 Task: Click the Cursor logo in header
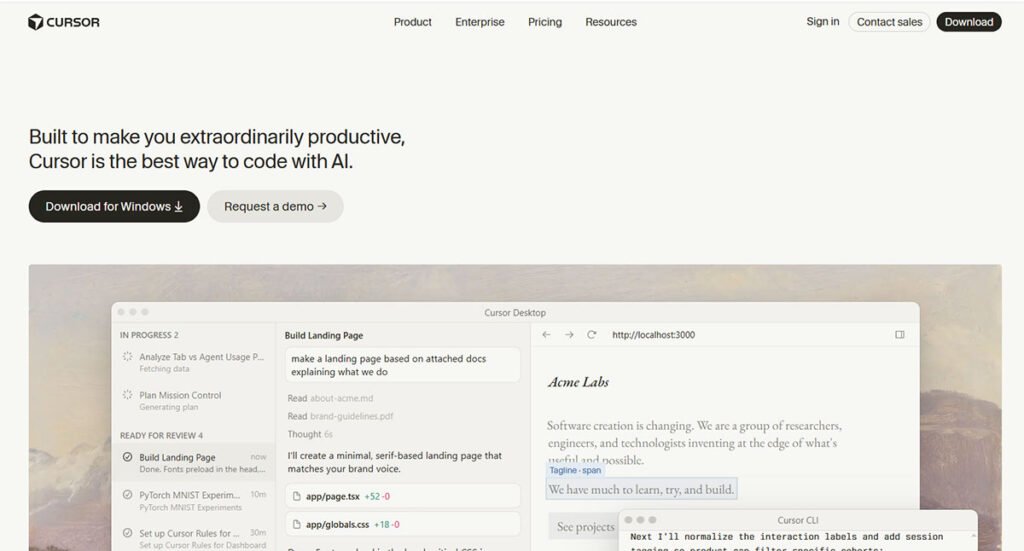63,22
